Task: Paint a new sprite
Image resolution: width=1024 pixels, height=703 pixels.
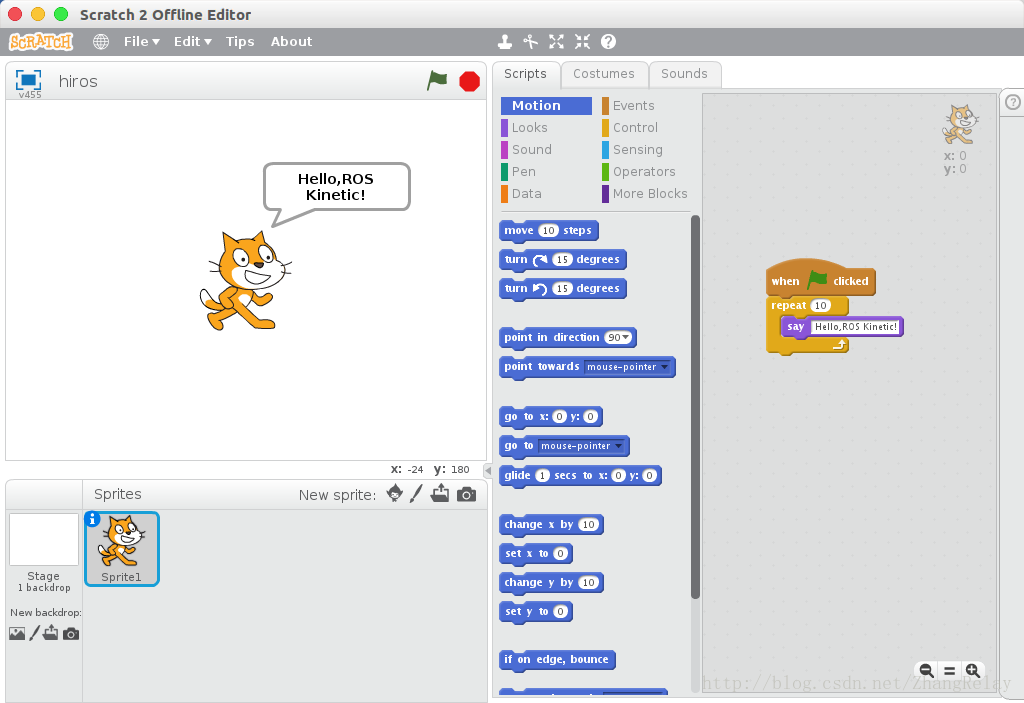Action: (x=416, y=493)
